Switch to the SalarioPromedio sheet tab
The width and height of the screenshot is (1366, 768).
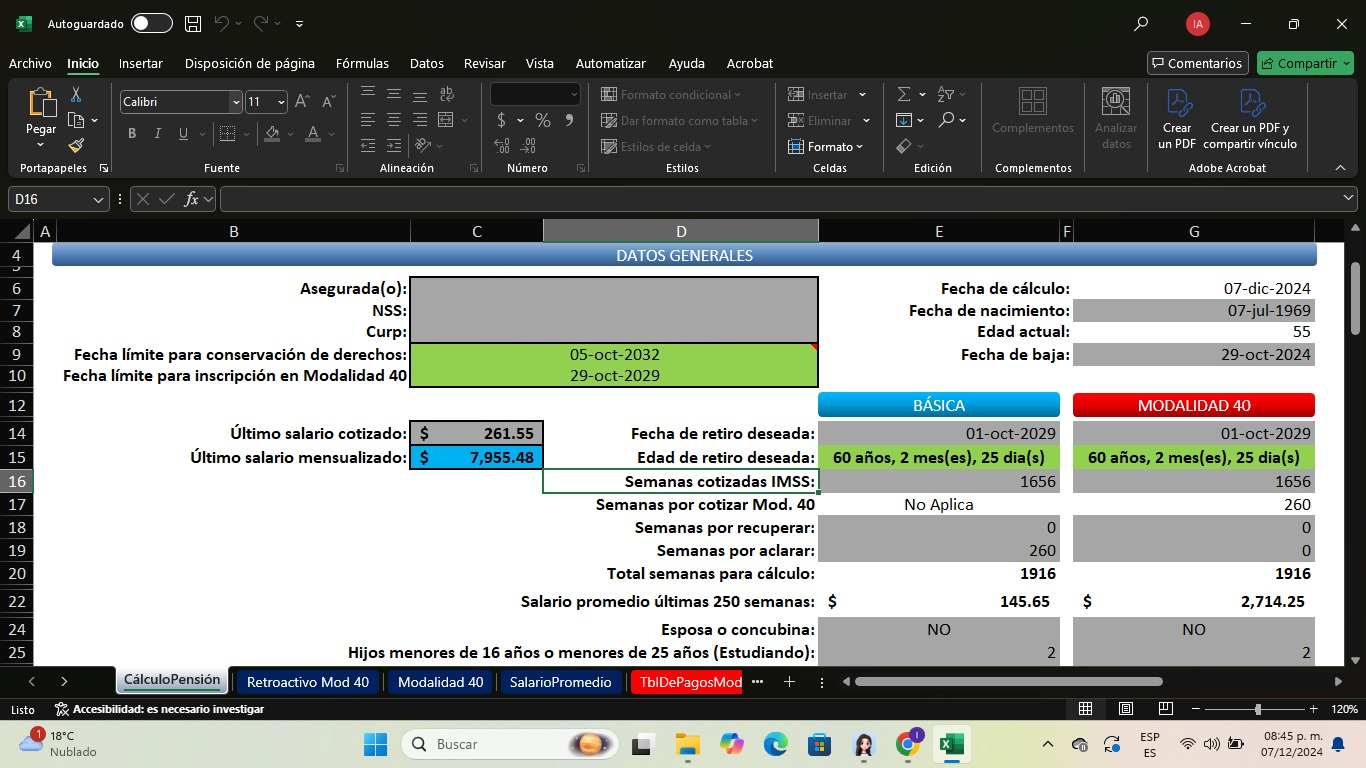(560, 682)
